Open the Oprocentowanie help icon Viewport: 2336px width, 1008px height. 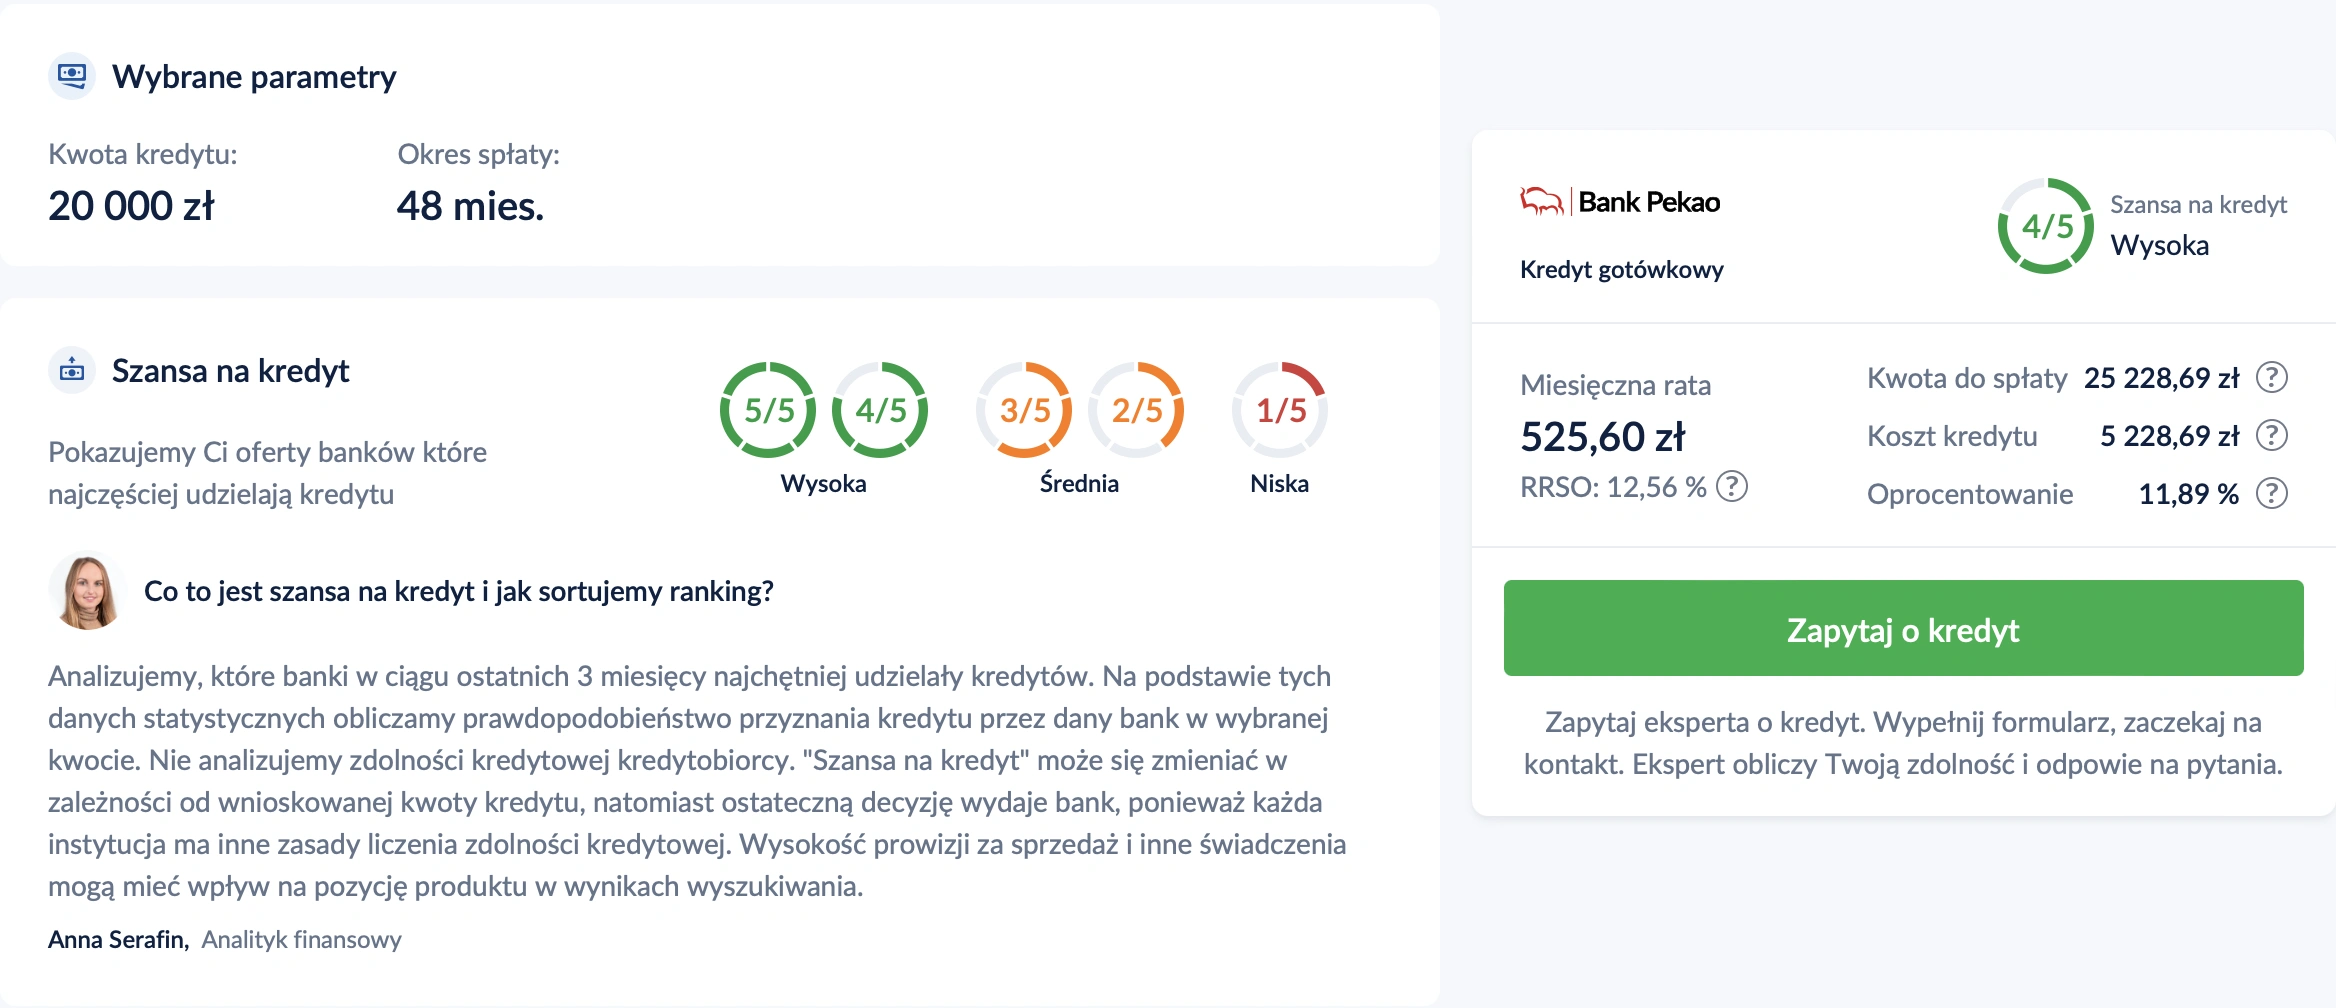2272,493
